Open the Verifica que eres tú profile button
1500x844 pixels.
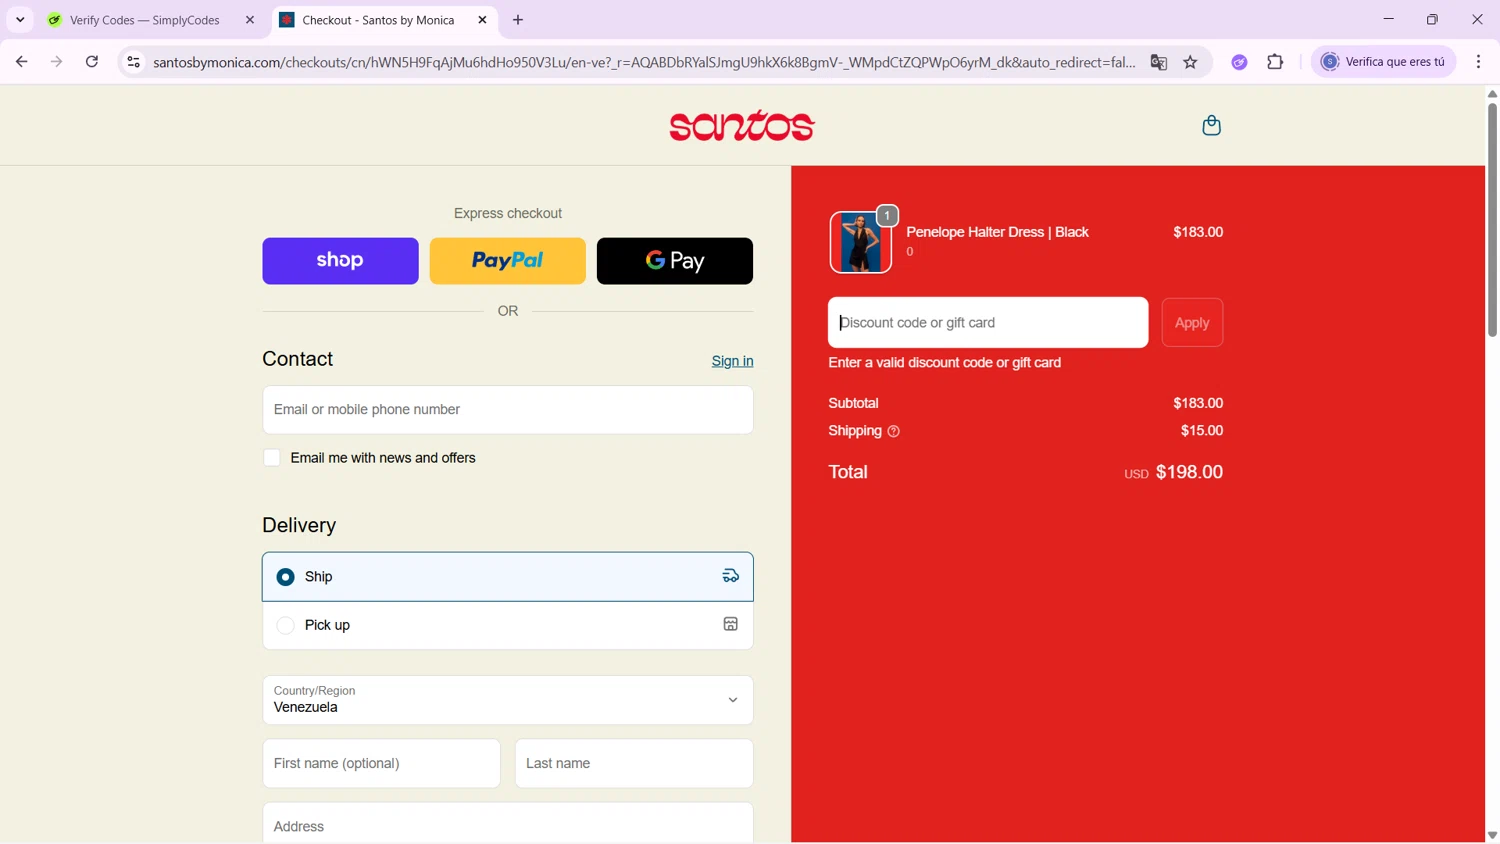(1384, 62)
